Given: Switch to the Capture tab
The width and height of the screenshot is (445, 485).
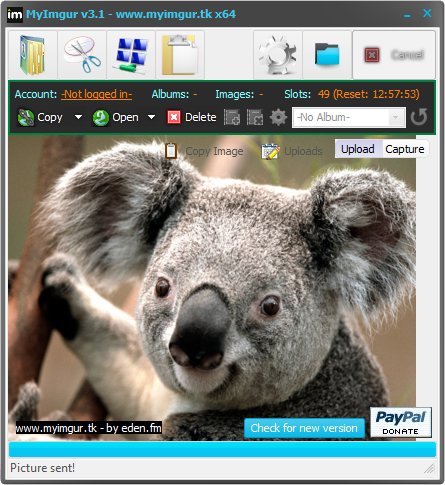Looking at the screenshot, I should tap(405, 149).
